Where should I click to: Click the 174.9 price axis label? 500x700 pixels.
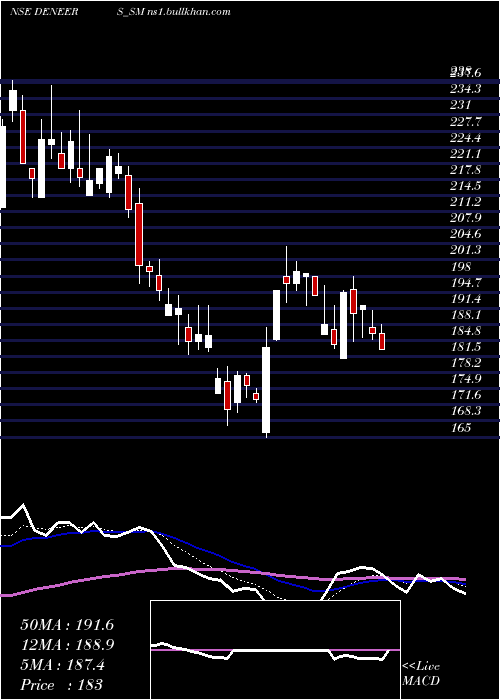click(x=466, y=379)
